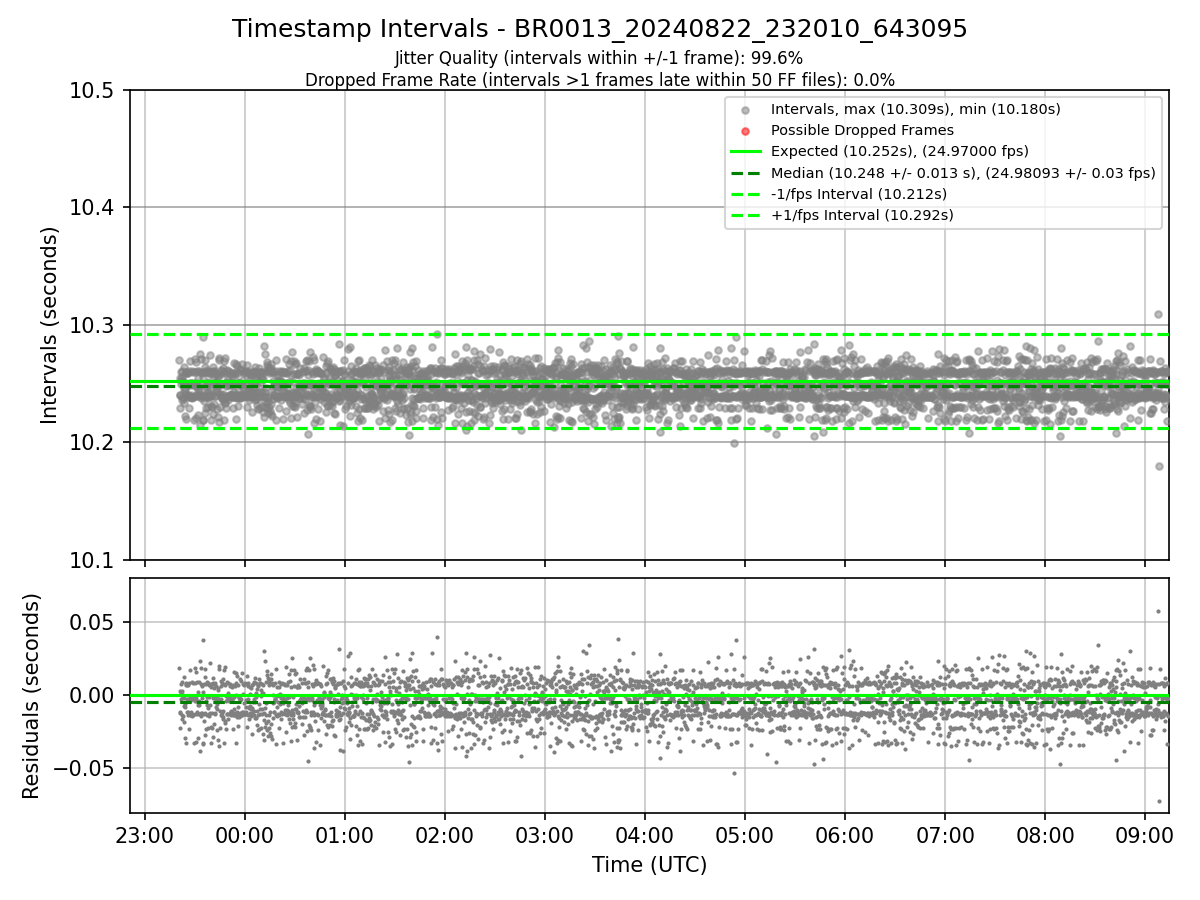The width and height of the screenshot is (1200, 900).
Task: Click the x-axis tick label '03:00'
Action: point(545,834)
